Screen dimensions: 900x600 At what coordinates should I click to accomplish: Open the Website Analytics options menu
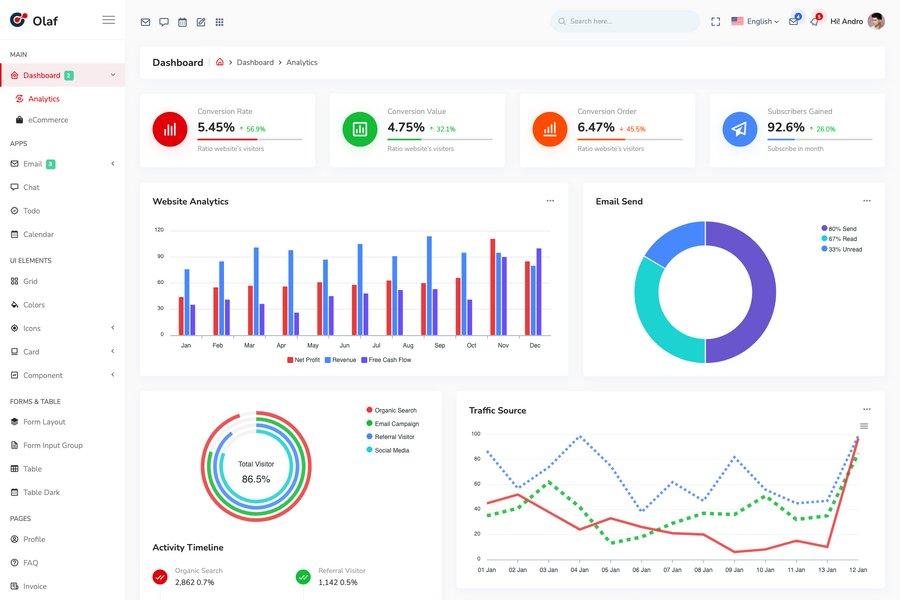[x=548, y=198]
